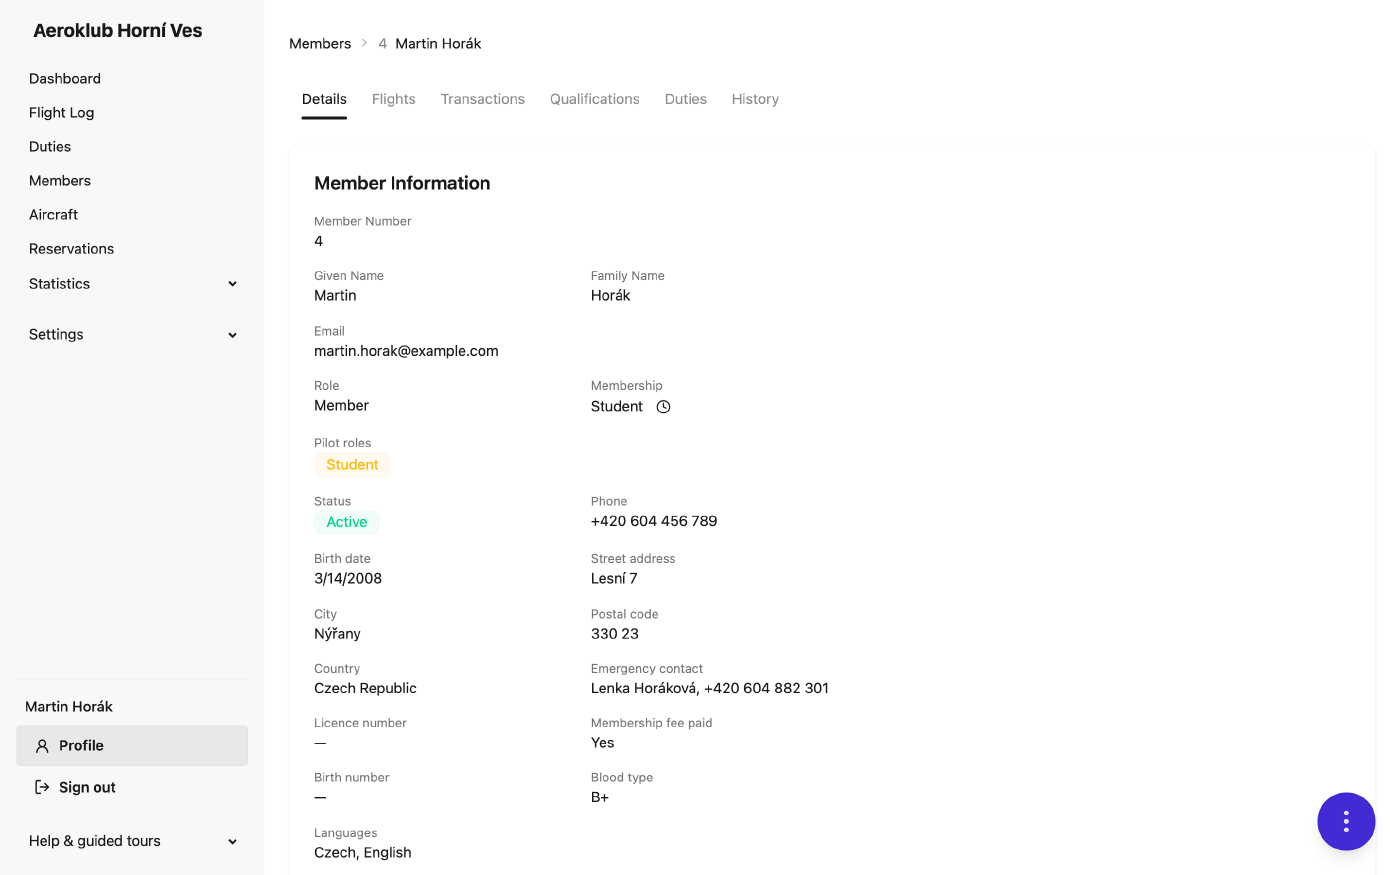Click the Member Information heading
The height and width of the screenshot is (875, 1400).
(402, 183)
